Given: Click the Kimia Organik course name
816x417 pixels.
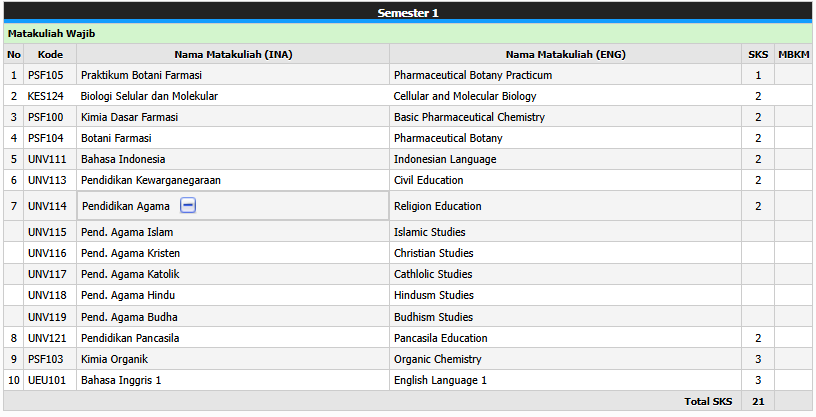Looking at the screenshot, I should (x=114, y=359).
